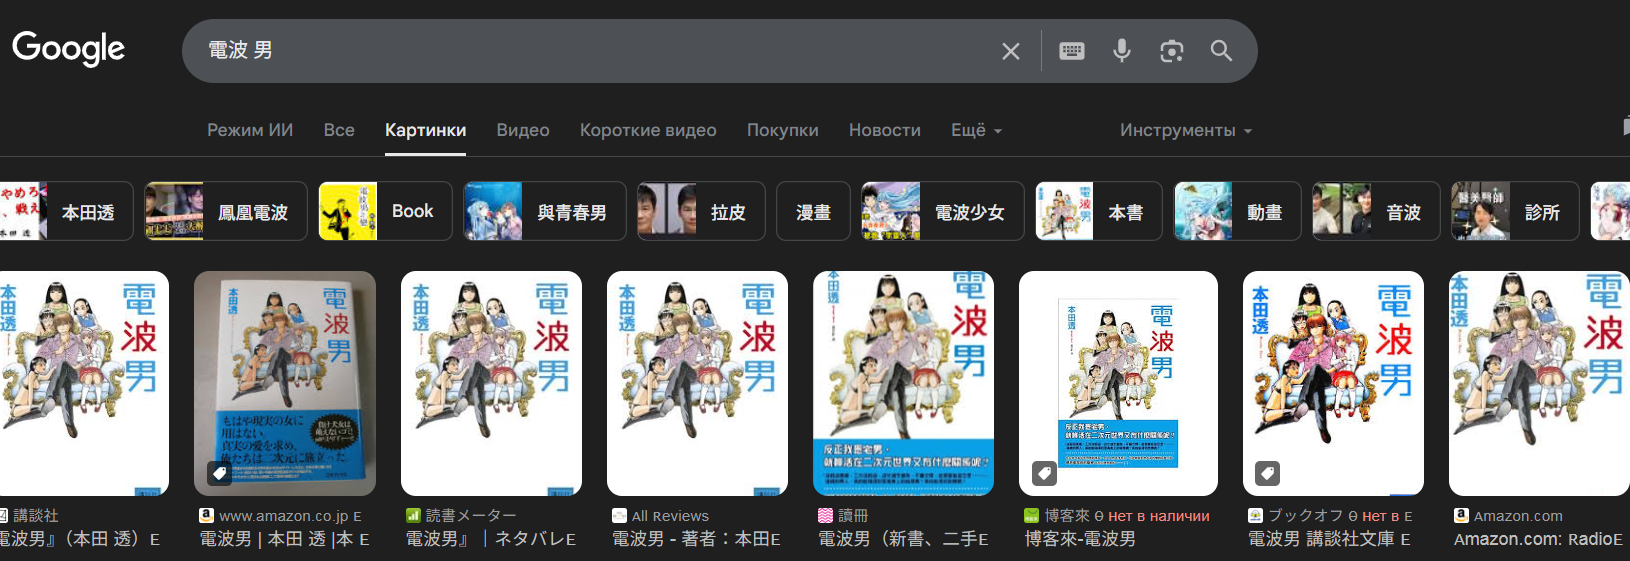Image resolution: width=1630 pixels, height=561 pixels.
Task: Expand the Инструменты dropdown
Action: [1186, 130]
